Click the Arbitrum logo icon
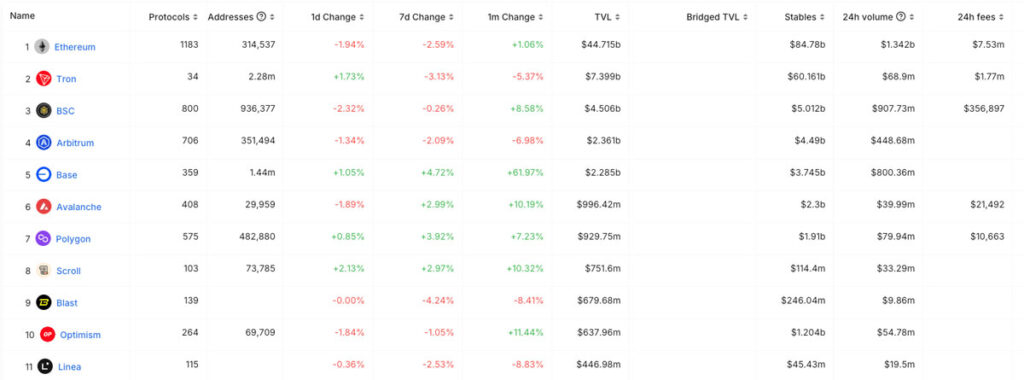 click(44, 142)
